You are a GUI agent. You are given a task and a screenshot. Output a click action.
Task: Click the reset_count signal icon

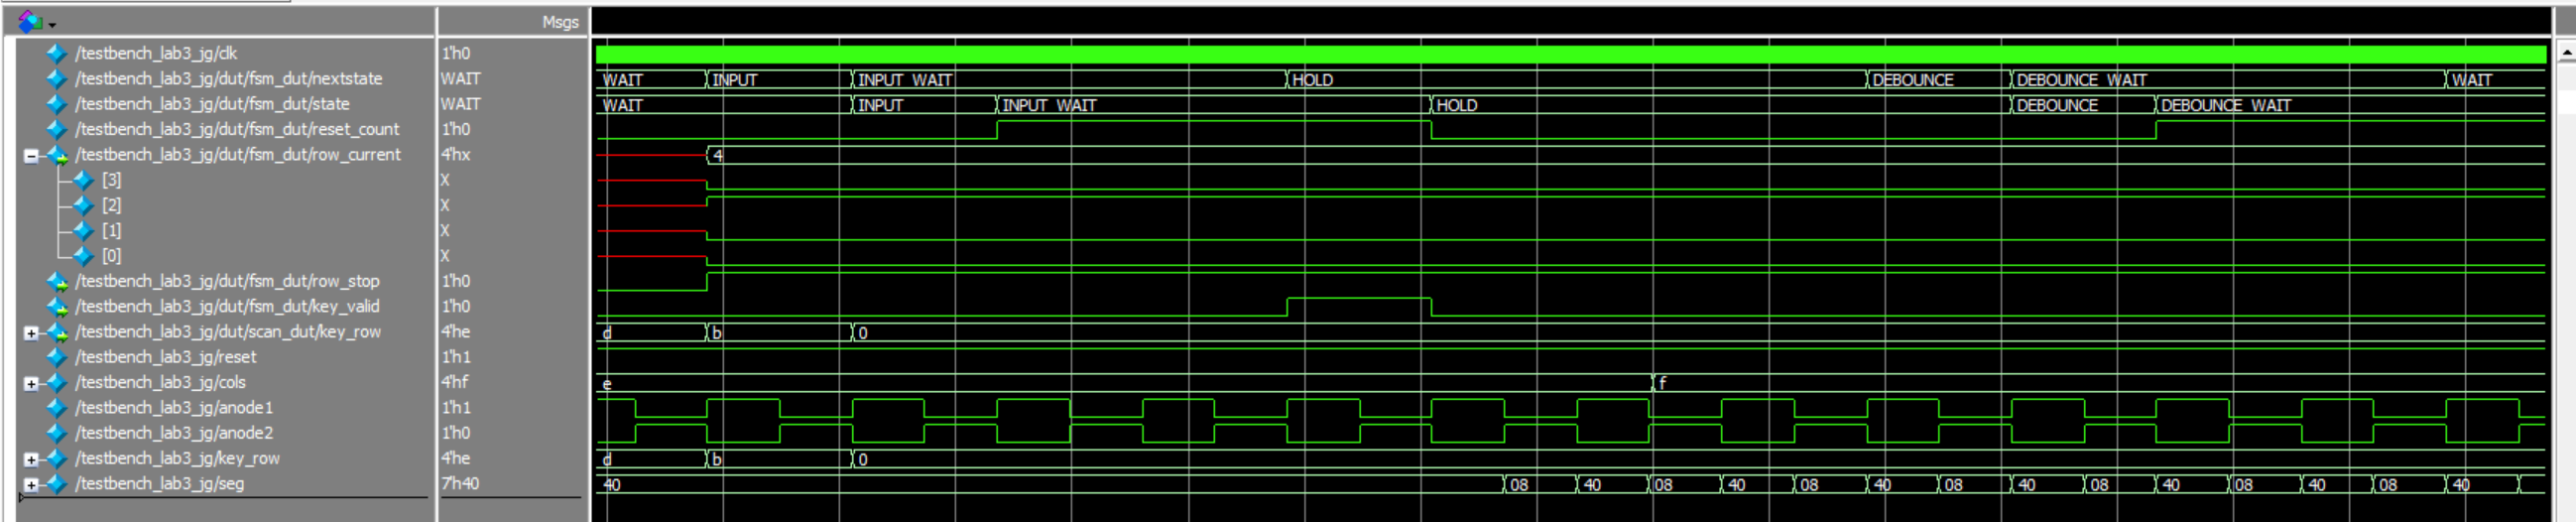(x=57, y=129)
